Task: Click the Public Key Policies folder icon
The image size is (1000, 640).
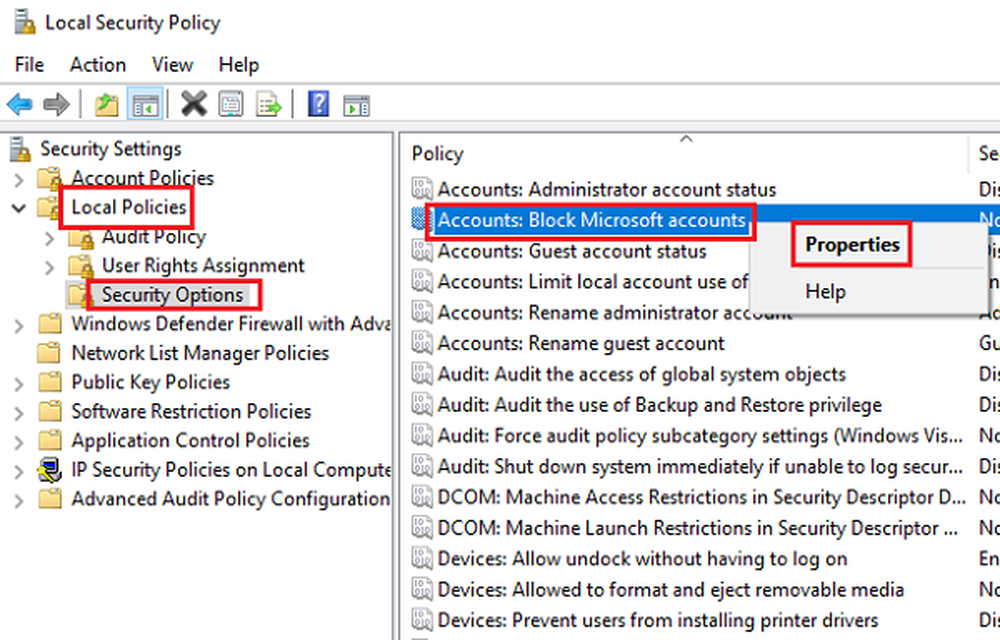Action: click(50, 382)
